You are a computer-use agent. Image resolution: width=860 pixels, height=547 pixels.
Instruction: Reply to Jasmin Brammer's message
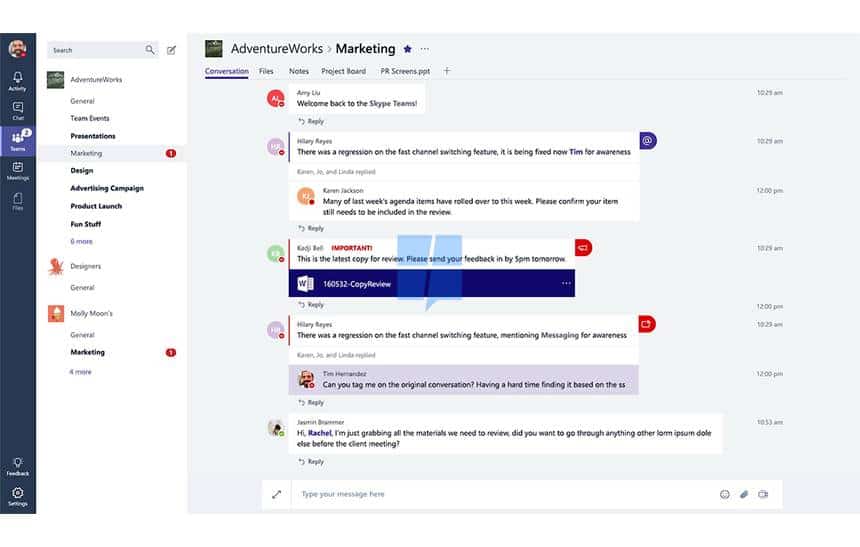[x=311, y=462]
